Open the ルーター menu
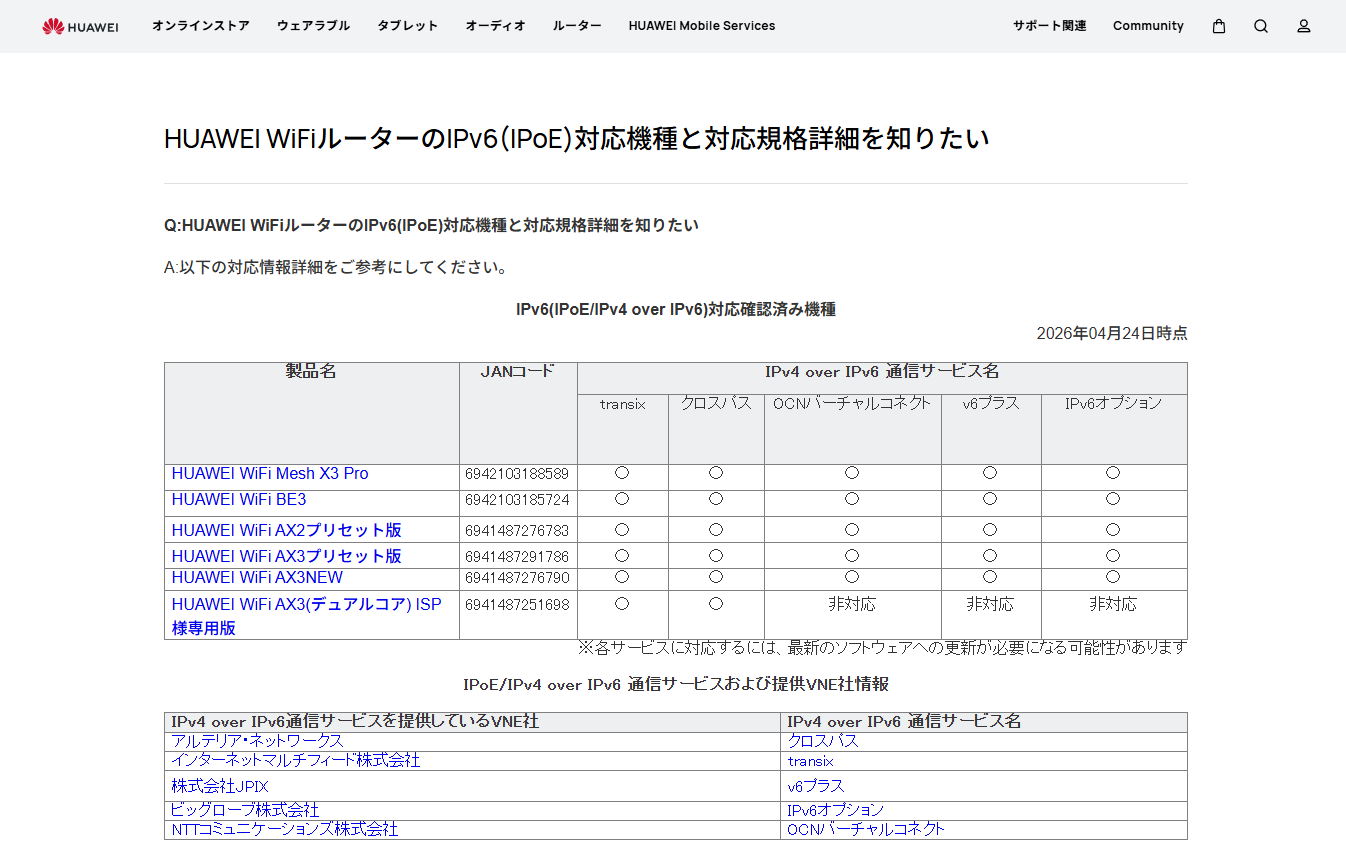The width and height of the screenshot is (1346, 852). (x=578, y=26)
